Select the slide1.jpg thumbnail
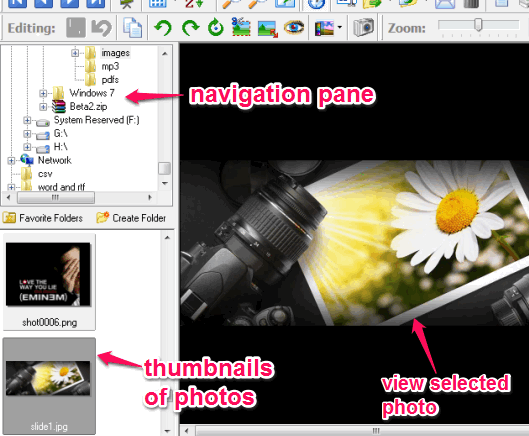Image resolution: width=529 pixels, height=436 pixels. (x=49, y=386)
